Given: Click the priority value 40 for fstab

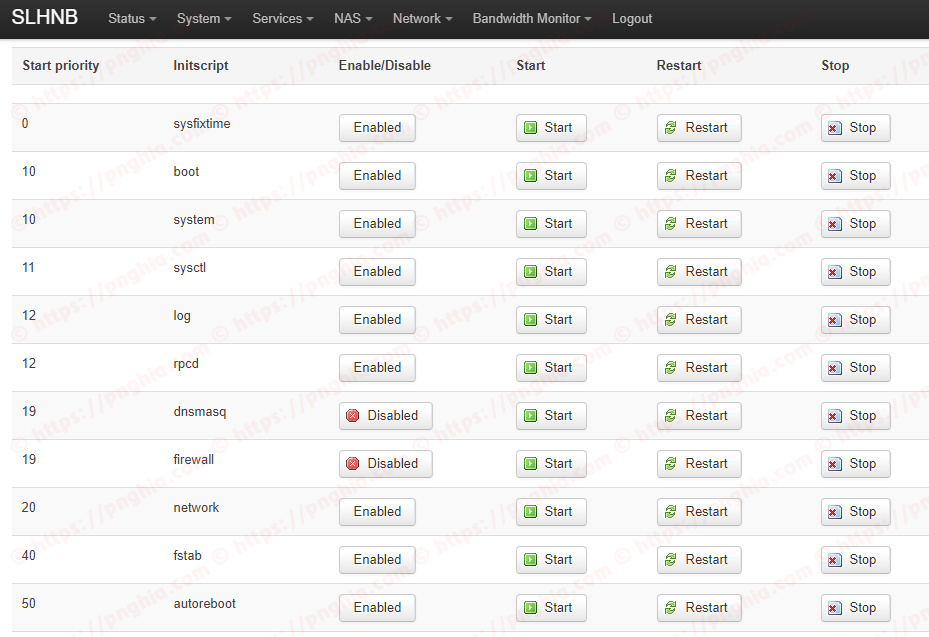Looking at the screenshot, I should coord(28,556).
